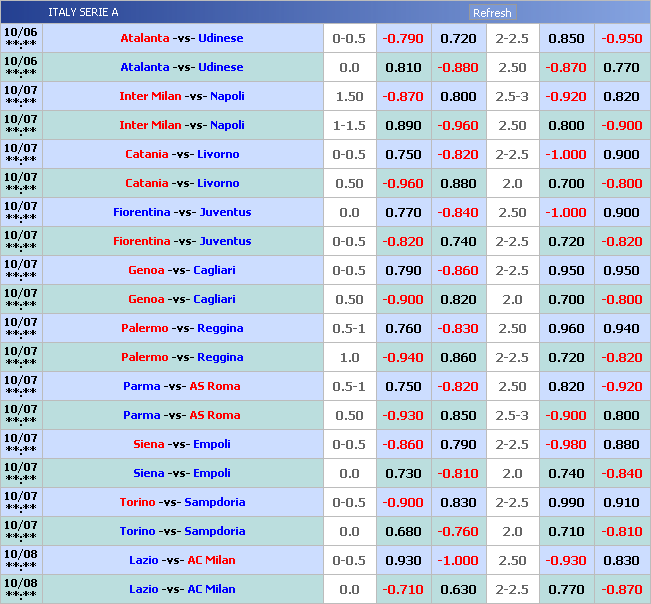
Task: Click 0.680 odds for Torino vs Sampdoria
Action: coord(403,532)
